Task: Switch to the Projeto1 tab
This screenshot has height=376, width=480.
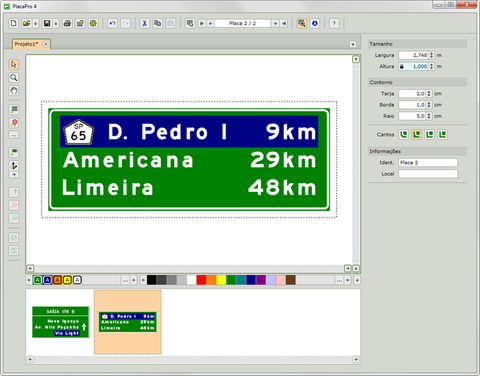Action: (x=27, y=44)
